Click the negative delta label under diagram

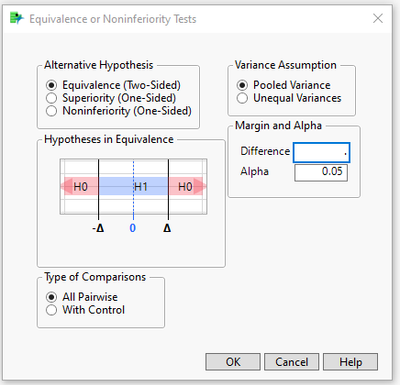click(98, 229)
